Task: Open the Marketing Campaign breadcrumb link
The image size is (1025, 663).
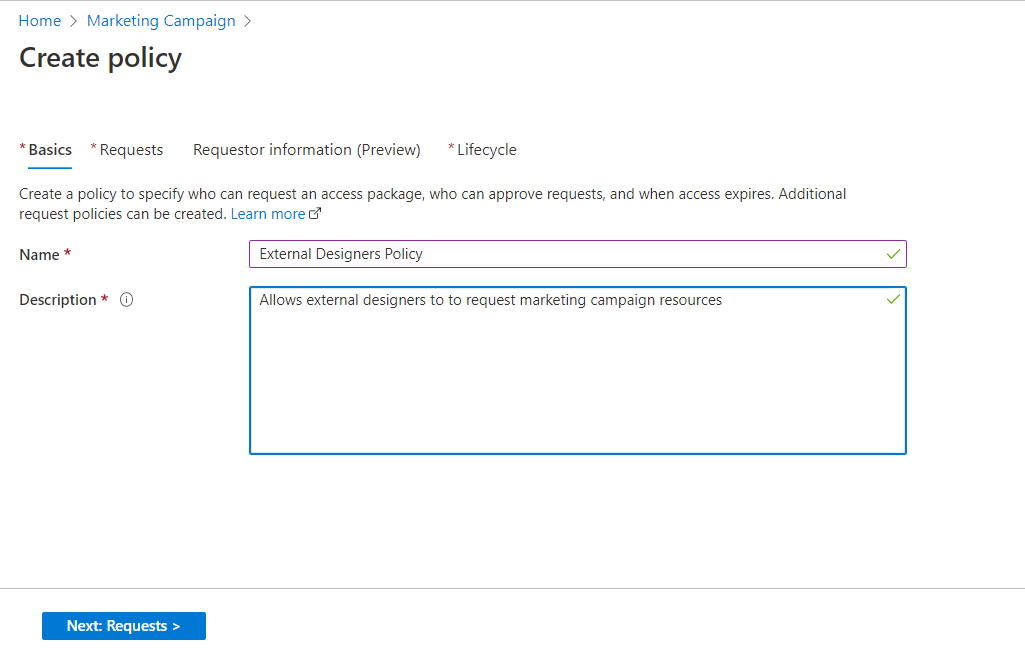Action: pyautogui.click(x=161, y=21)
